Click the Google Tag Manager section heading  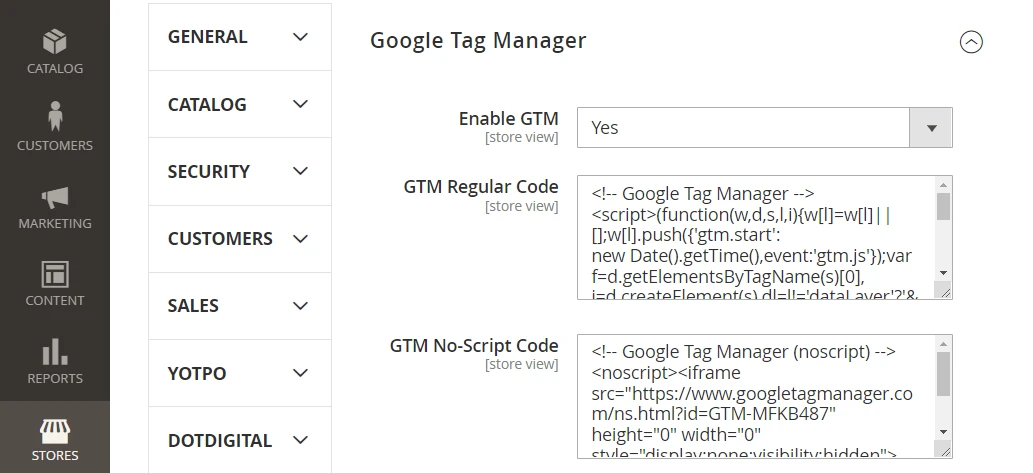tap(478, 41)
